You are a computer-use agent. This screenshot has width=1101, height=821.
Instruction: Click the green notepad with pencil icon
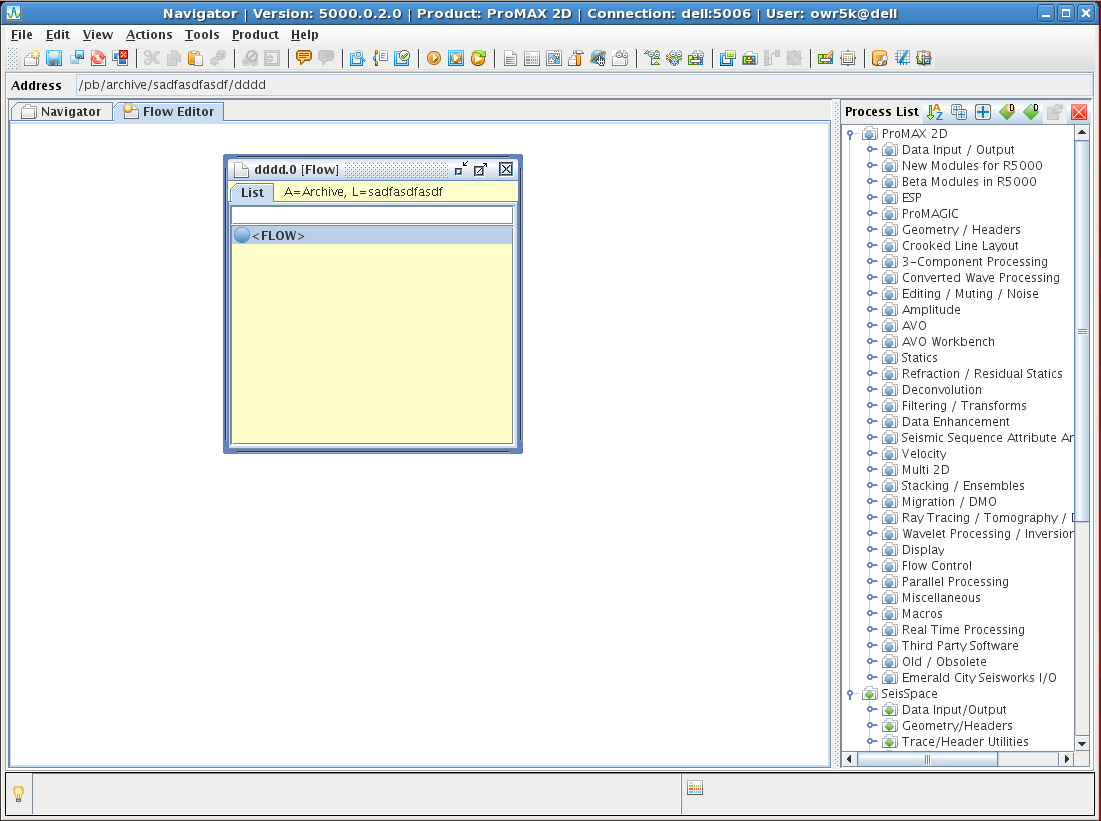point(826,58)
